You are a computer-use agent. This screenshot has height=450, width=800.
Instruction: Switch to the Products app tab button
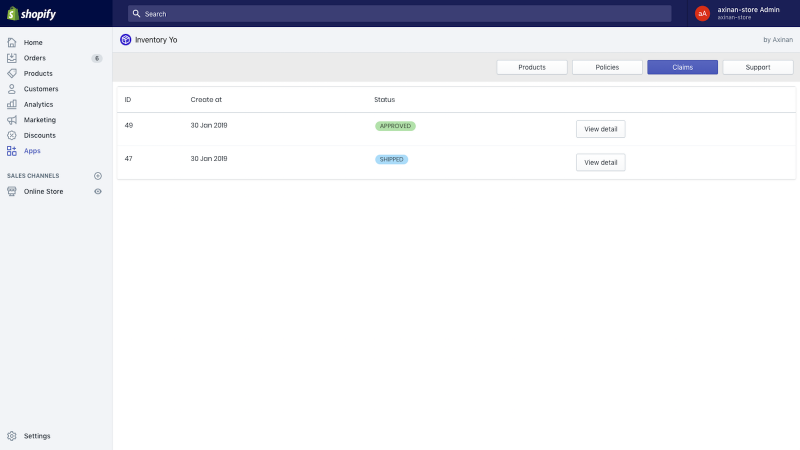[x=532, y=67]
